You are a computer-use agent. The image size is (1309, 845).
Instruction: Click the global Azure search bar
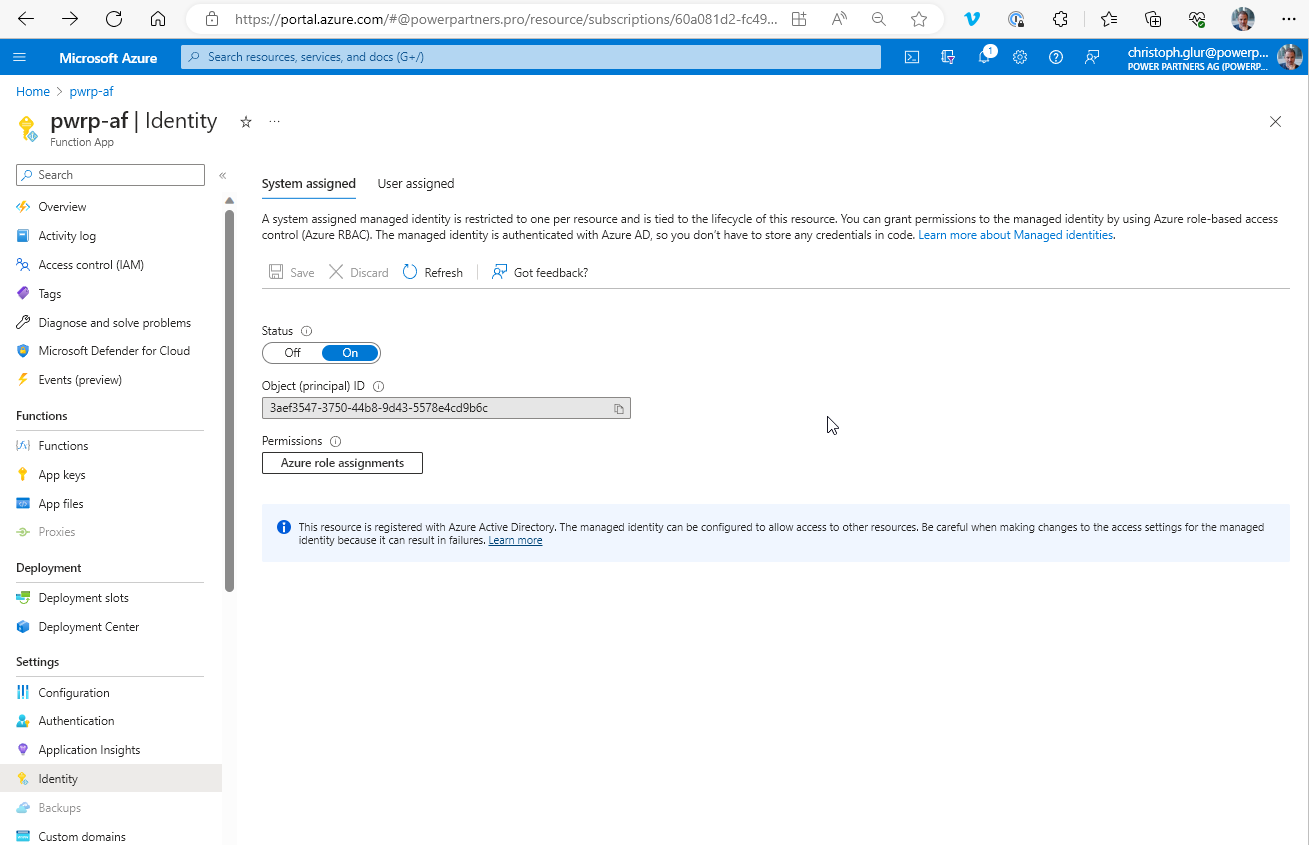click(x=531, y=57)
